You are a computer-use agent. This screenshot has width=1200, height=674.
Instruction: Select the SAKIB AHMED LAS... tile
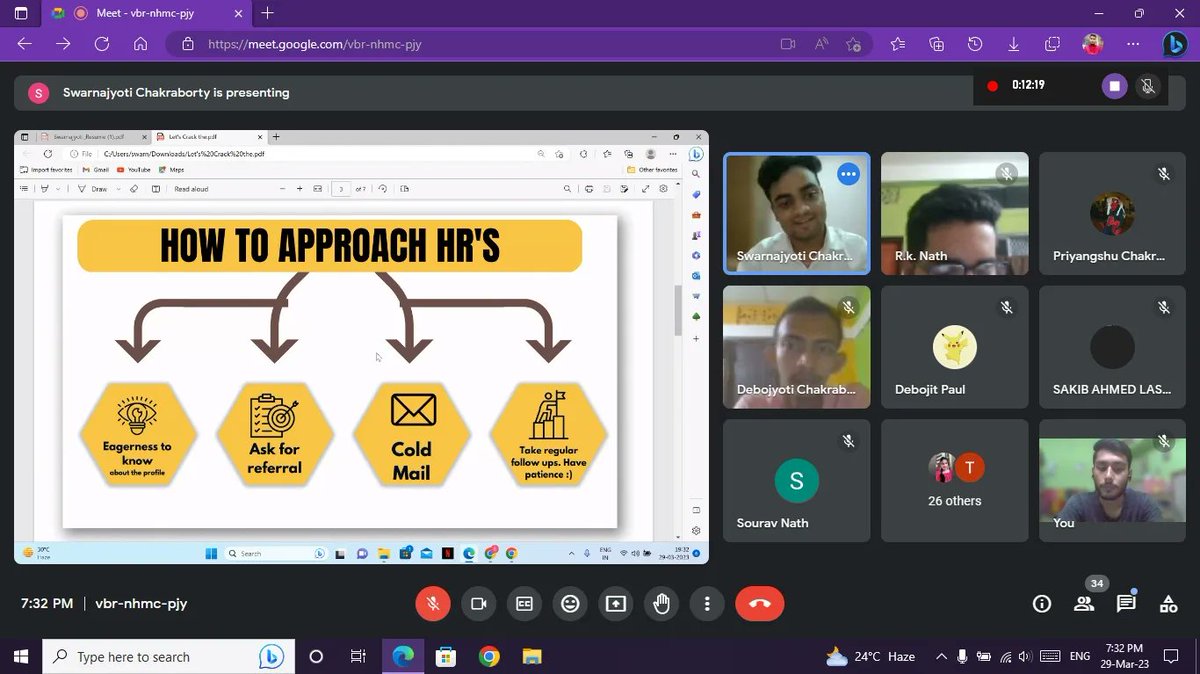click(1112, 347)
